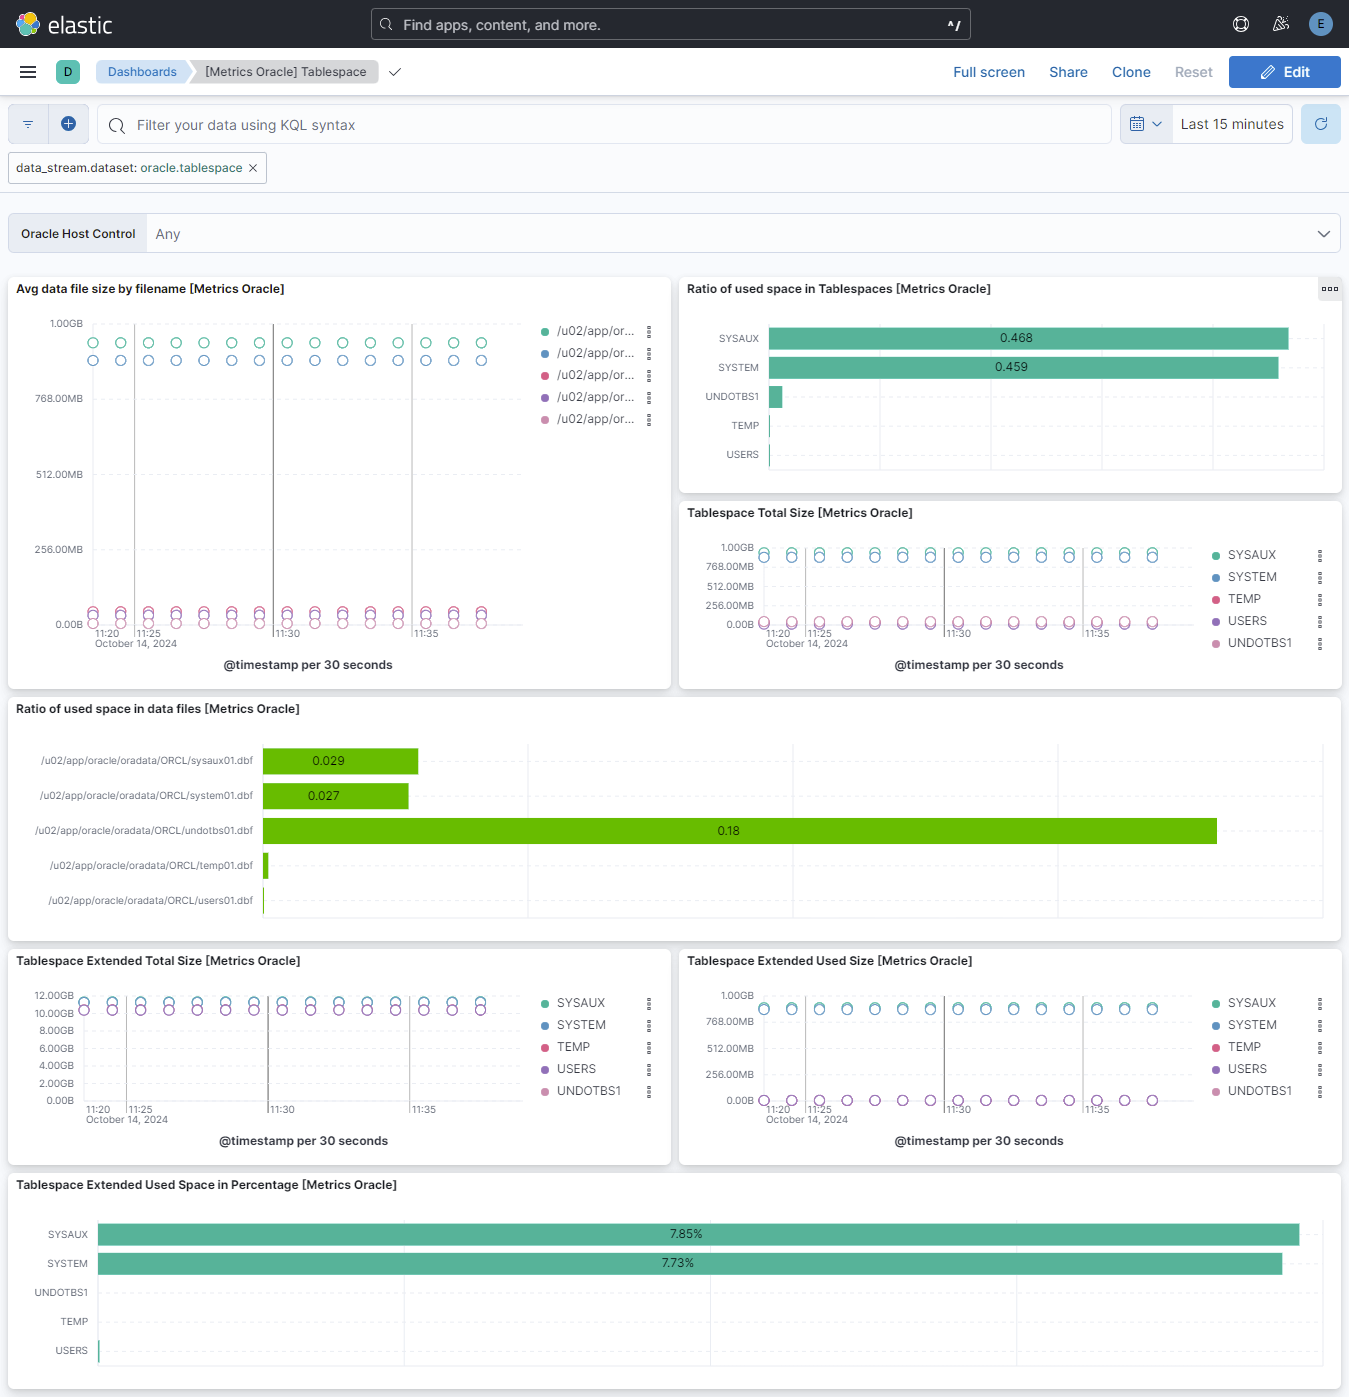Open the main navigation hamburger menu
Screen dimensions: 1349x1397
click(x=28, y=72)
